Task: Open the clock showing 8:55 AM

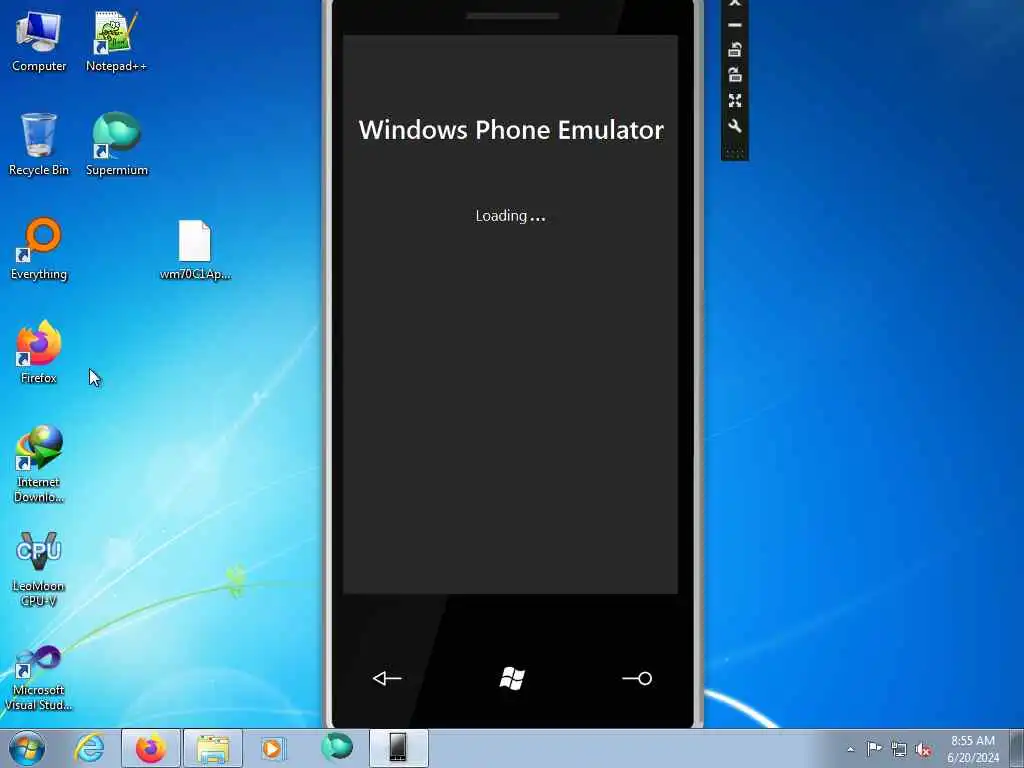Action: tap(972, 749)
